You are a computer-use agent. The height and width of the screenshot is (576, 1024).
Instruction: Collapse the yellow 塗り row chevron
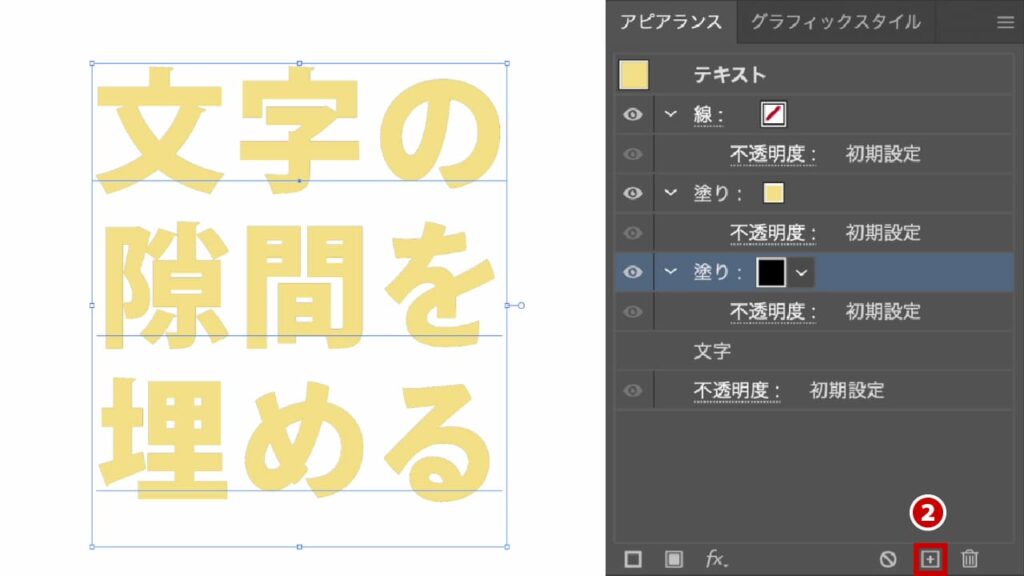pos(671,193)
